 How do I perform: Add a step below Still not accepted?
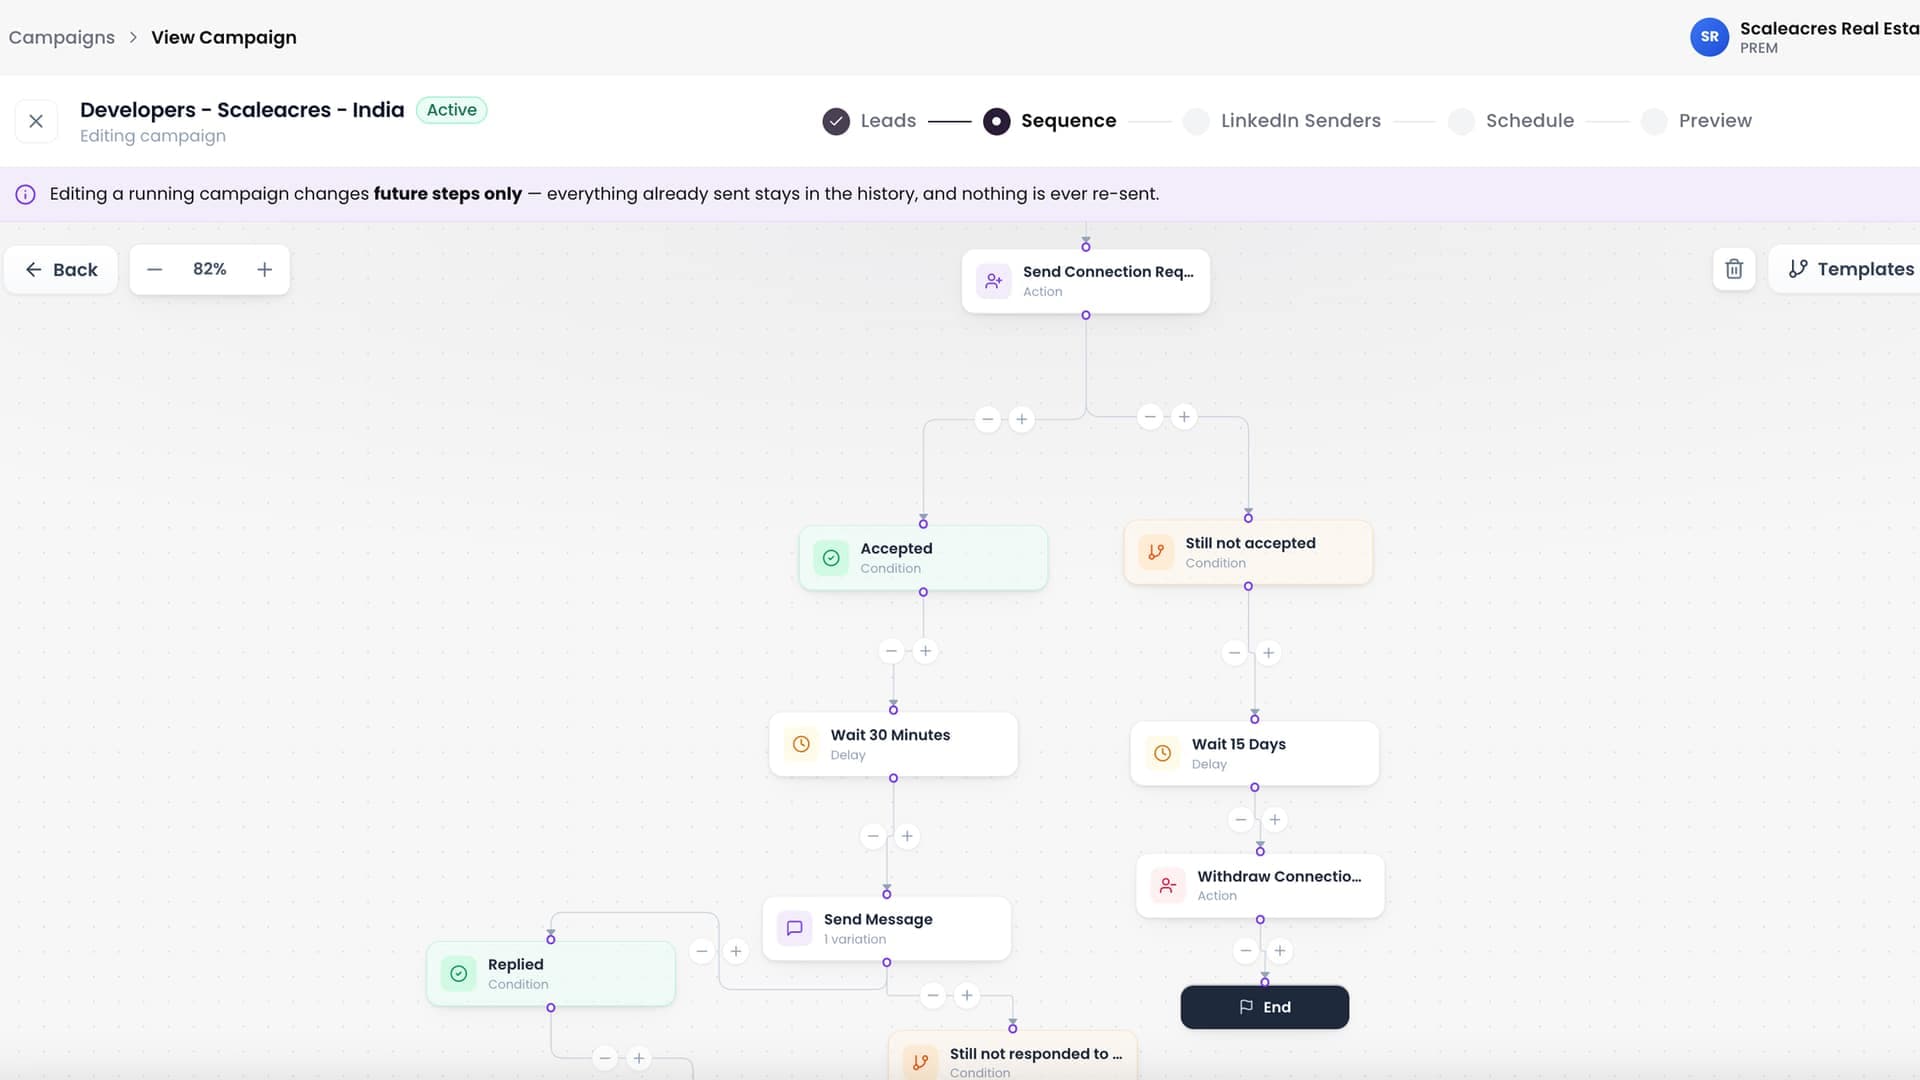[1268, 653]
